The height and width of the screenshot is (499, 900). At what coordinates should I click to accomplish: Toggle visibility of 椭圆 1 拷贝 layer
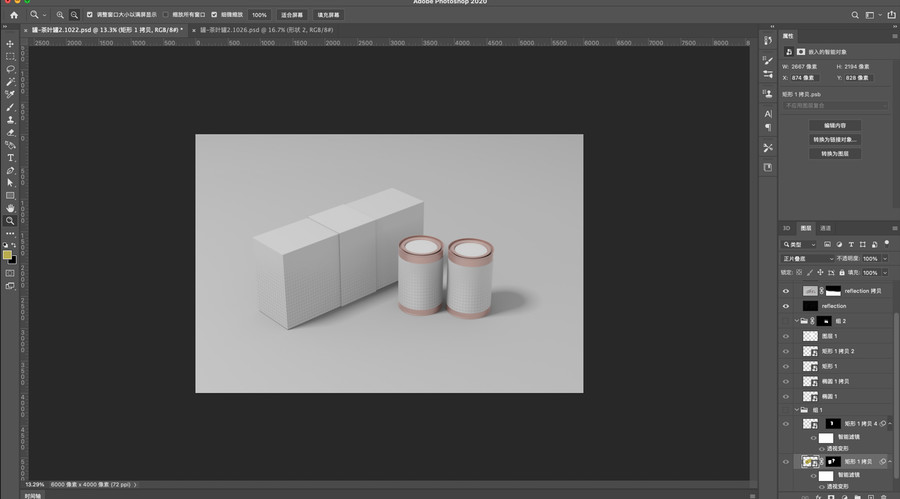(x=786, y=381)
